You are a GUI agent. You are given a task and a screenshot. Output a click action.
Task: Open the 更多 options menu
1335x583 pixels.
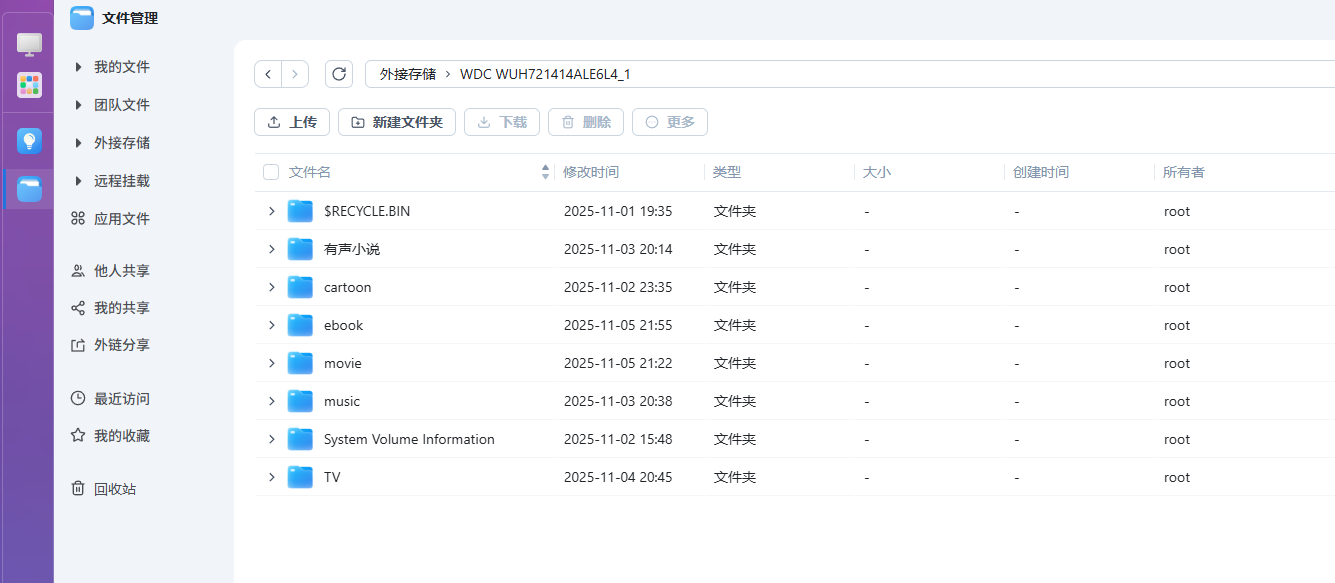[x=669, y=122]
